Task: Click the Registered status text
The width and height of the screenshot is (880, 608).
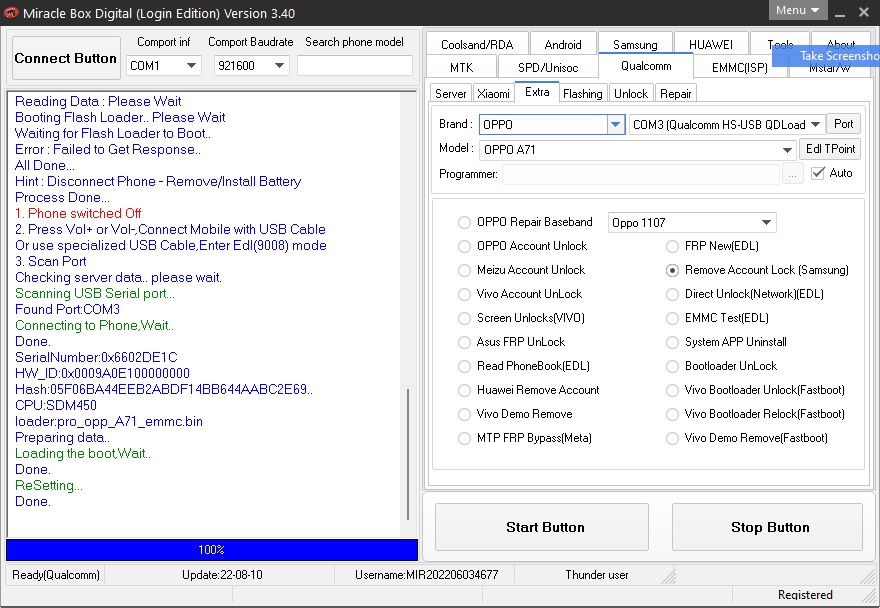Action: pyautogui.click(x=805, y=595)
